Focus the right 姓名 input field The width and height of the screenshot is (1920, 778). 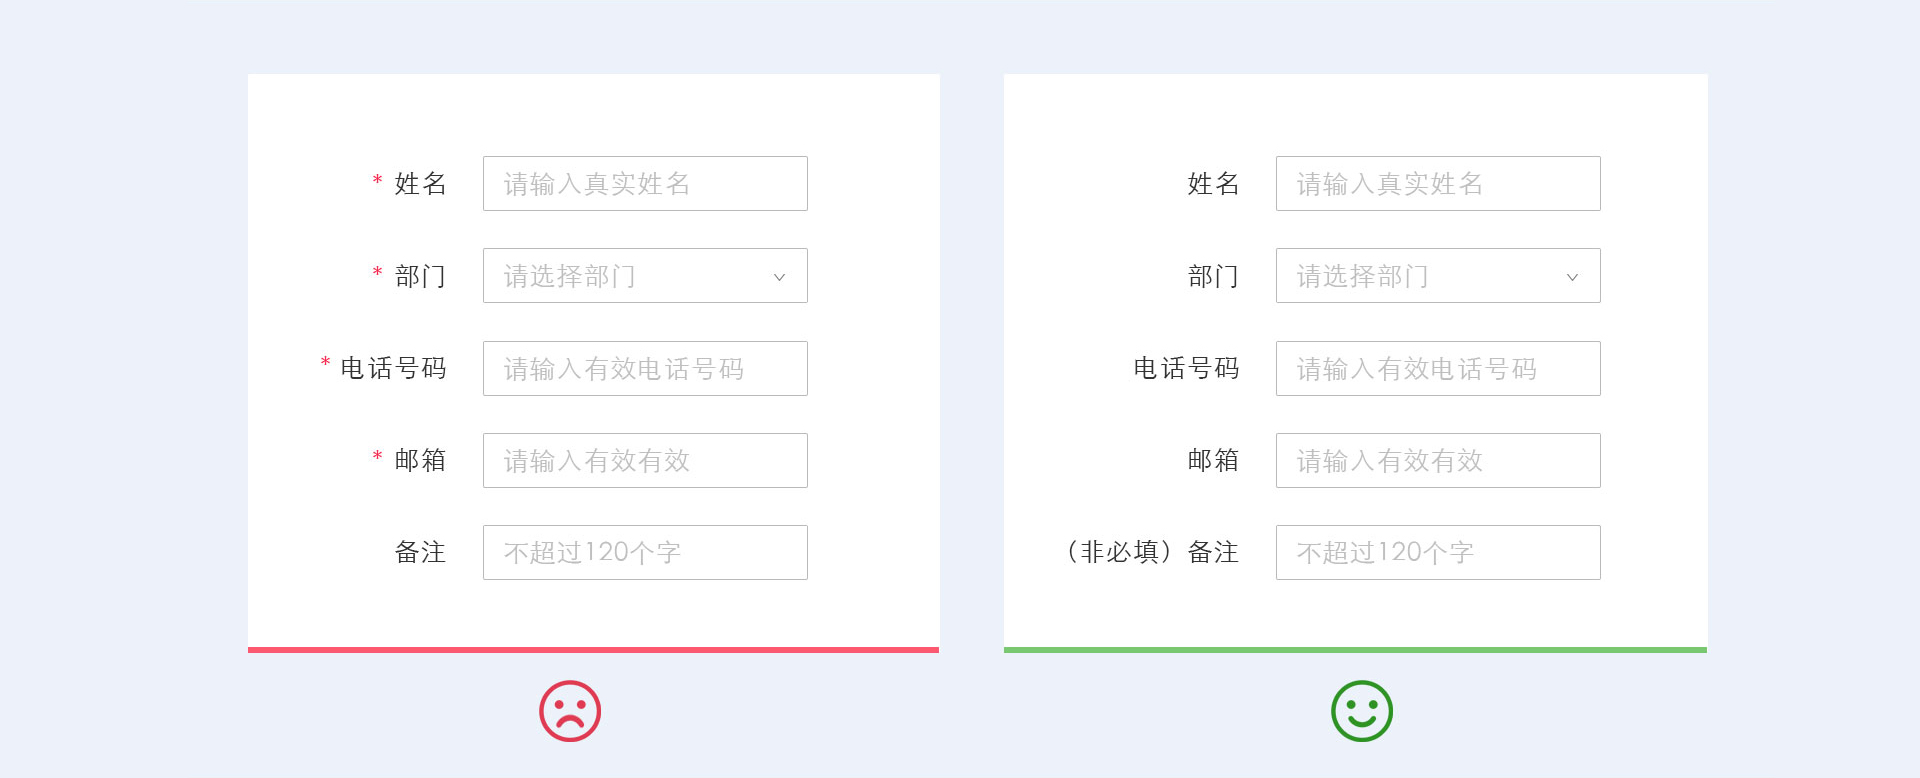click(1438, 184)
